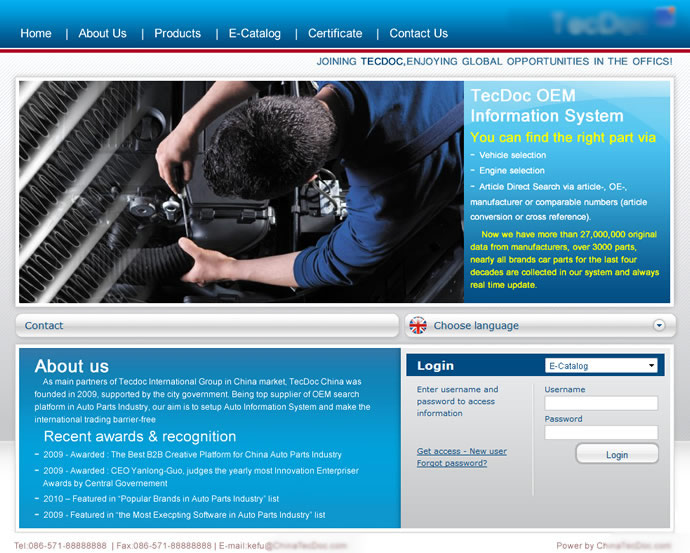
Task: Open the Contact bar
Action: point(207,326)
